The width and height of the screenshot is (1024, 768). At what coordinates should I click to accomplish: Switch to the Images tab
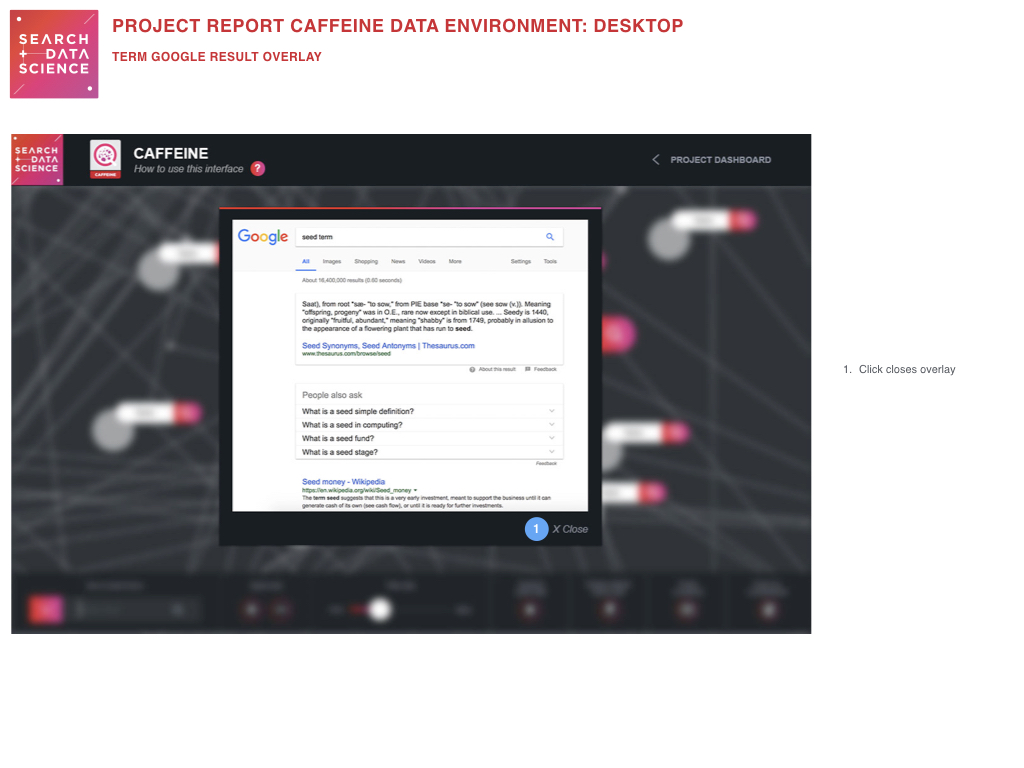point(332,261)
